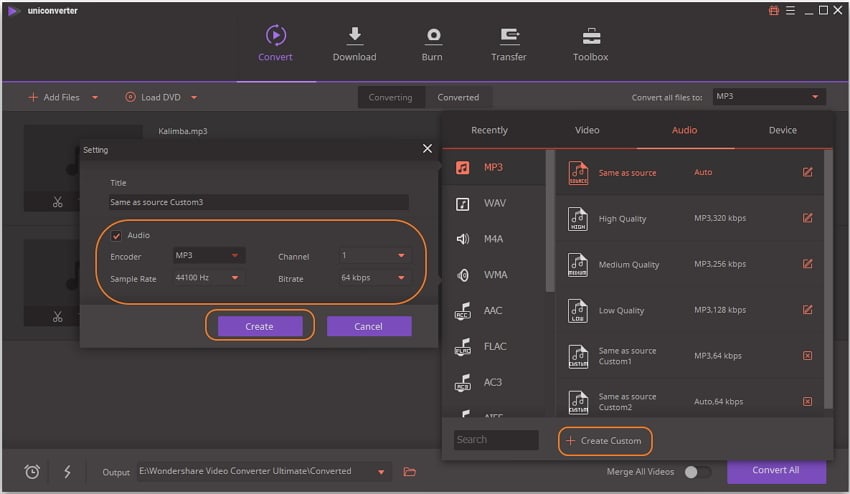The image size is (850, 494).
Task: Open the output folder icon
Action: 409,472
